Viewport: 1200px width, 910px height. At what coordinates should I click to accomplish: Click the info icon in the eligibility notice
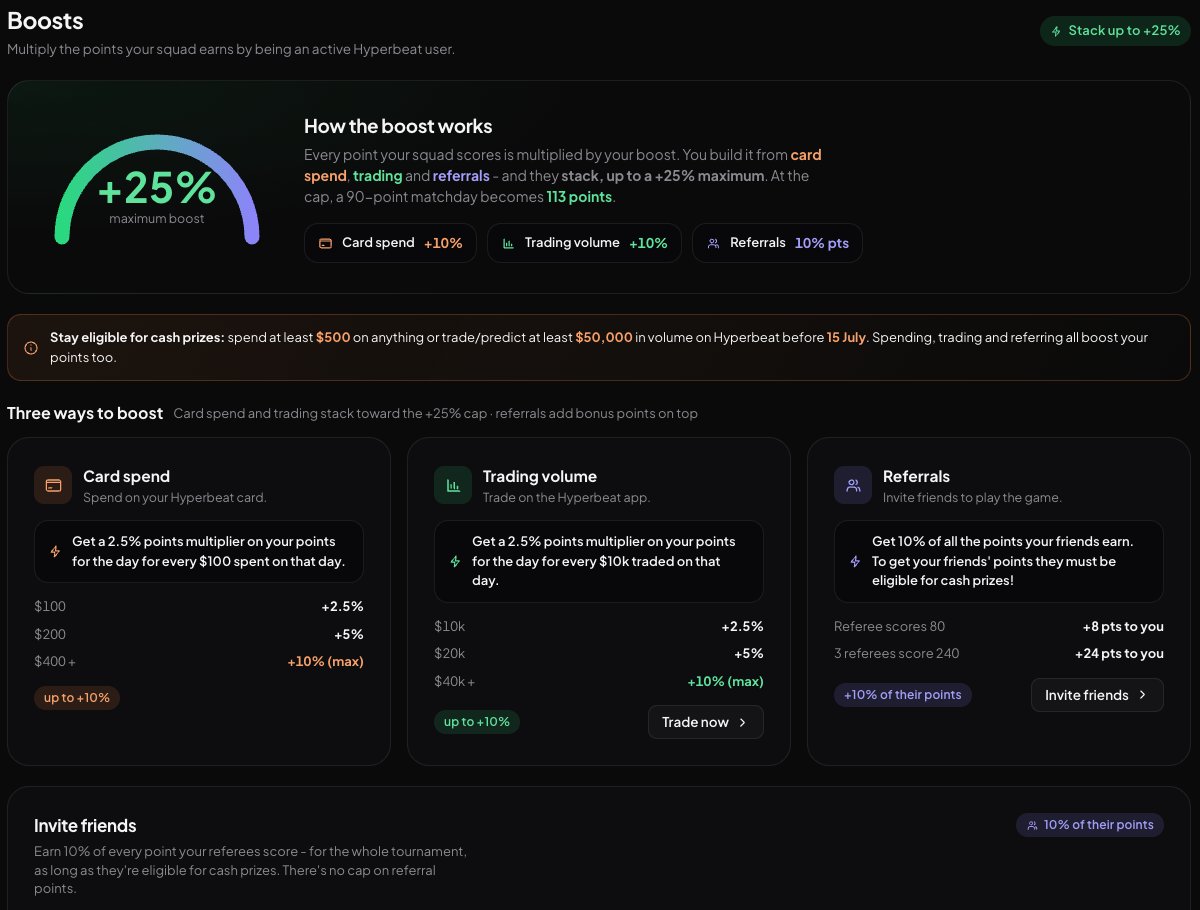coord(31,348)
